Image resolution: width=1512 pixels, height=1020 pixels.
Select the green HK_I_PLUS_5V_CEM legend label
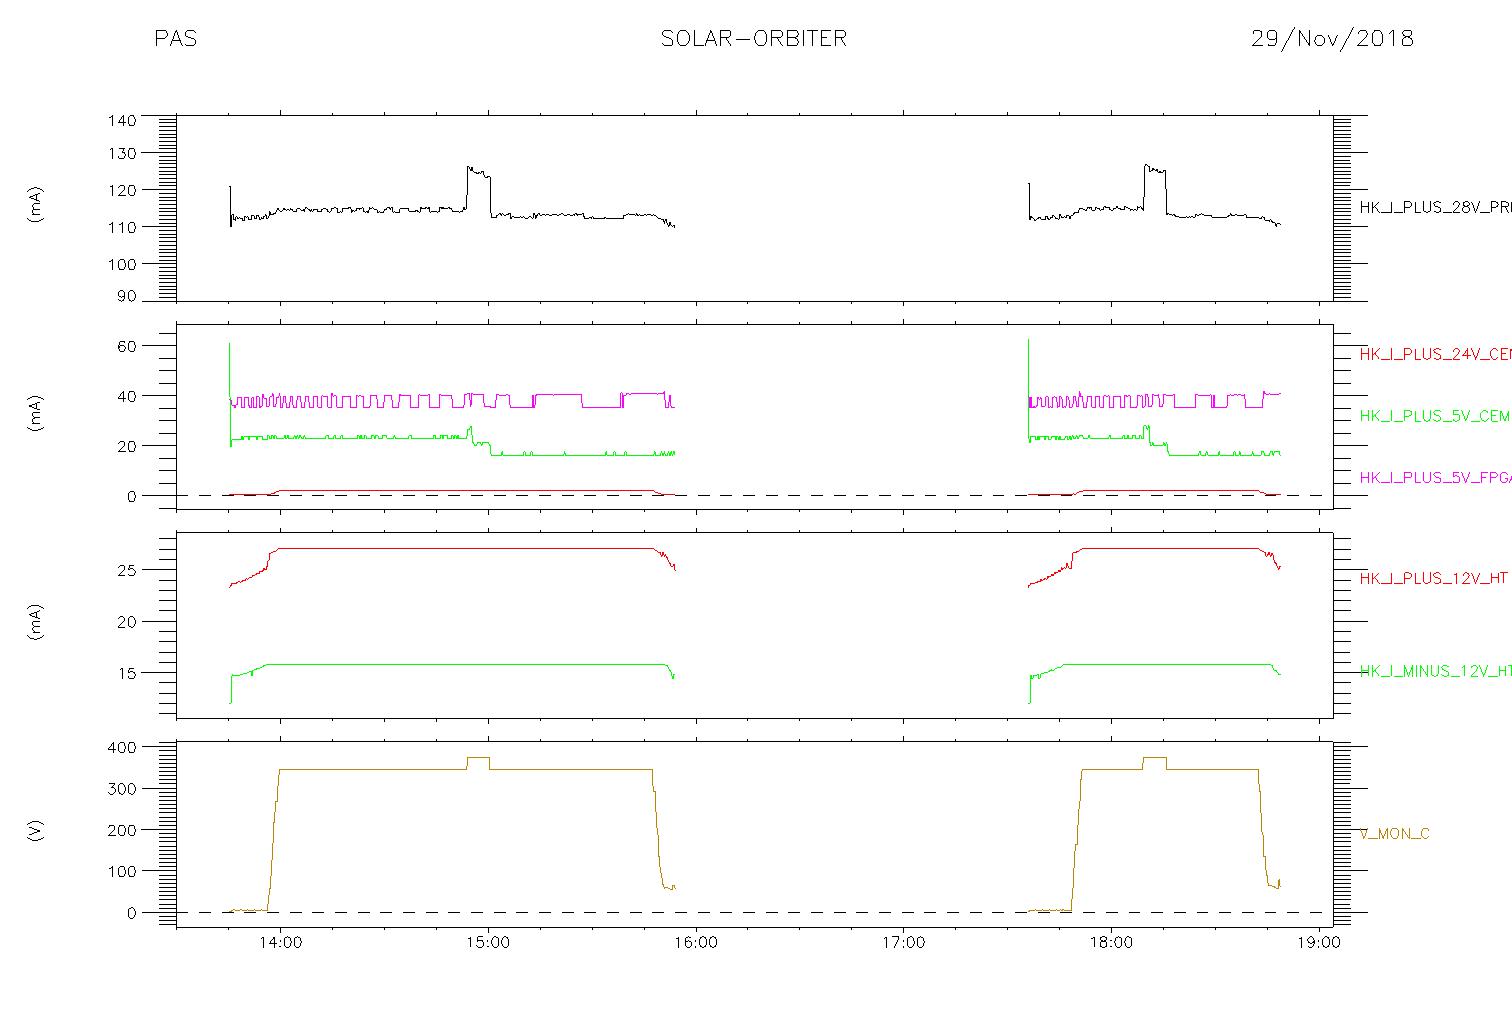pyautogui.click(x=1435, y=416)
